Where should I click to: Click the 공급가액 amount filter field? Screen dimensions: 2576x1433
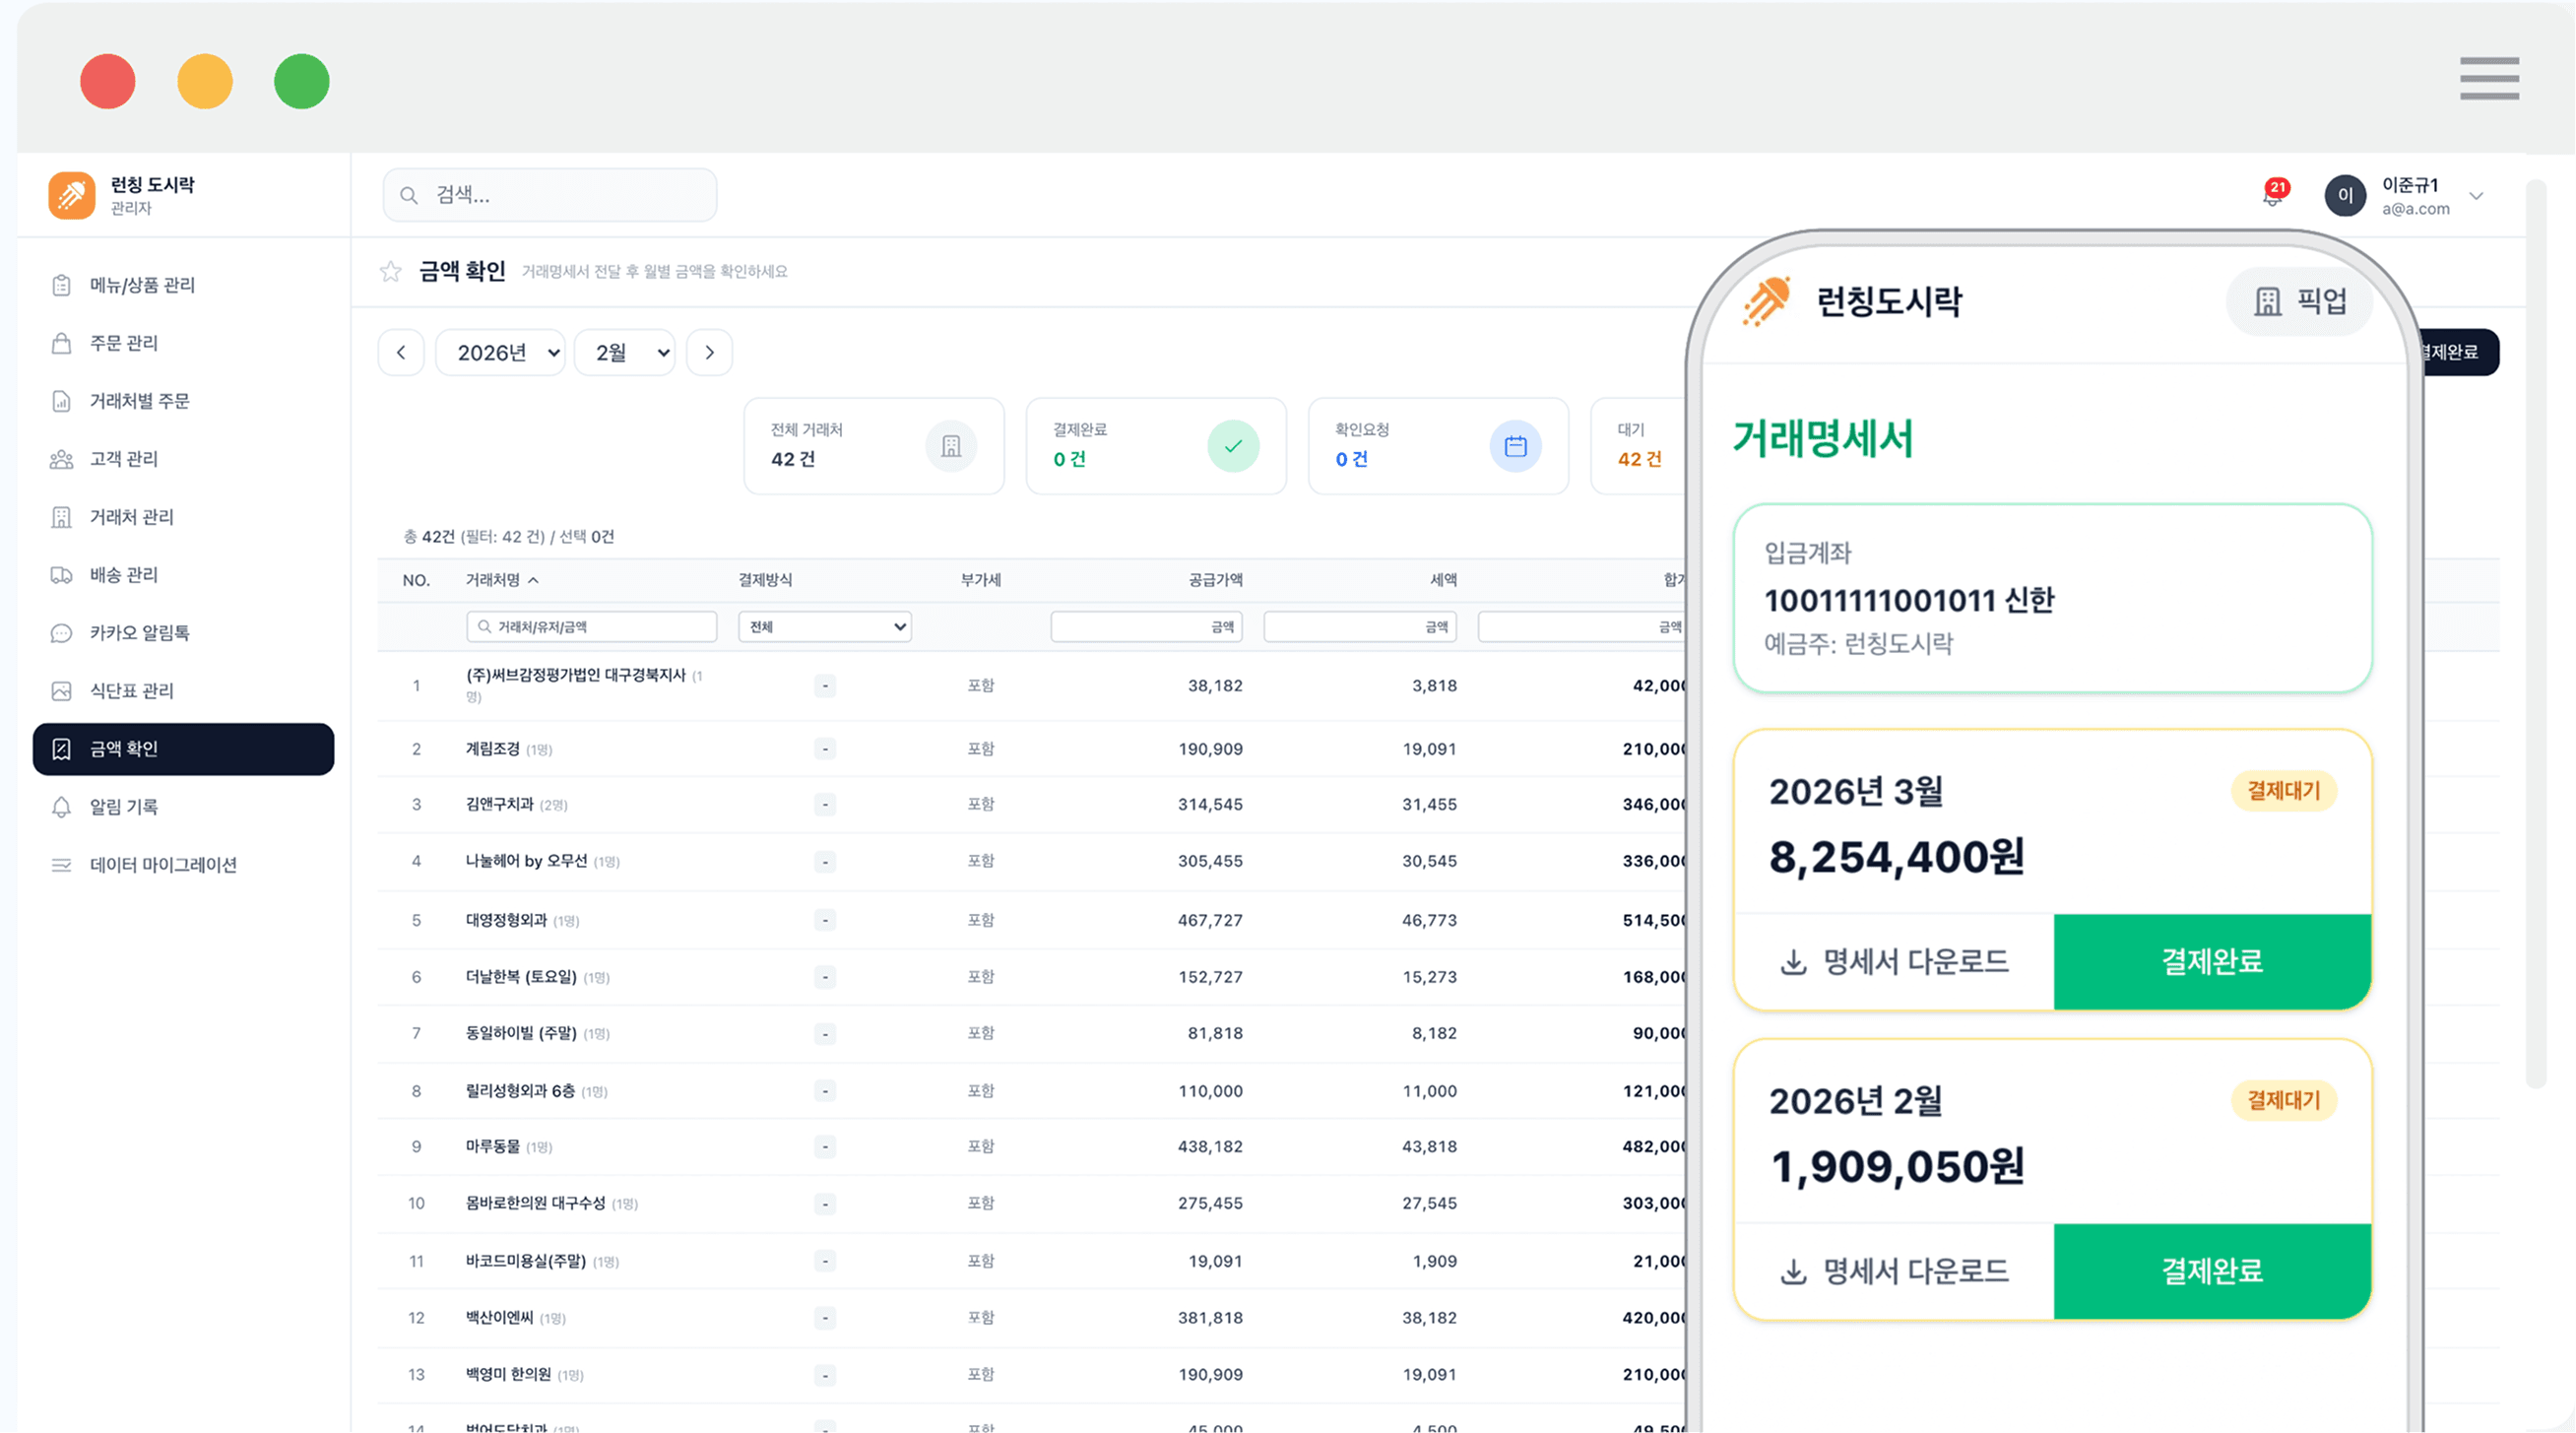click(x=1146, y=627)
